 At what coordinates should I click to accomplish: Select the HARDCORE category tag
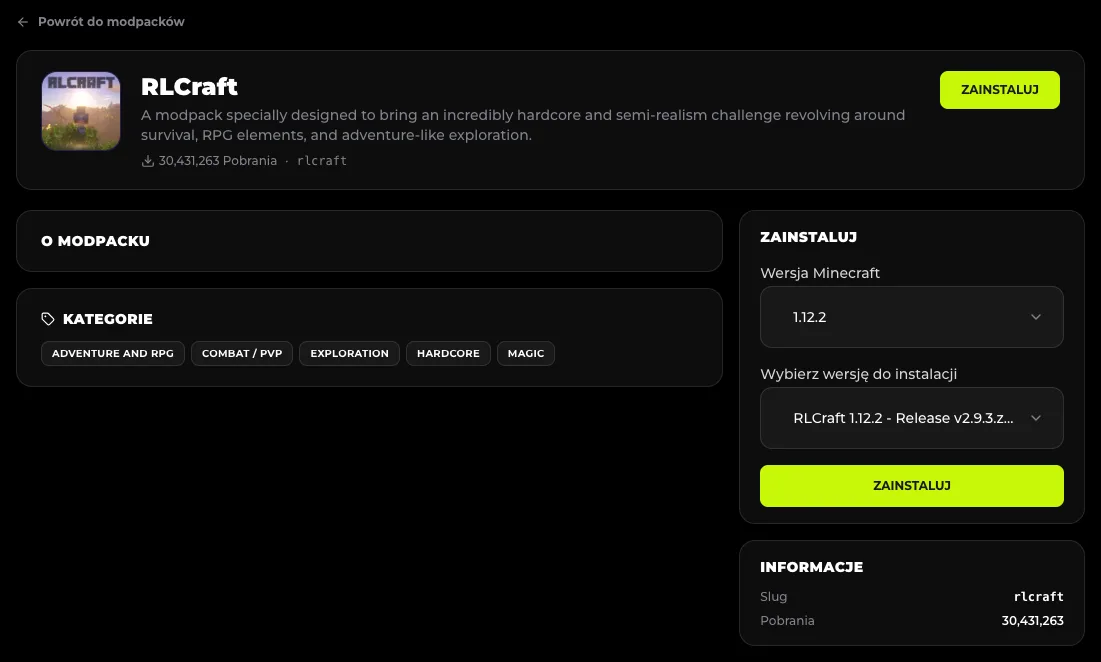click(448, 353)
